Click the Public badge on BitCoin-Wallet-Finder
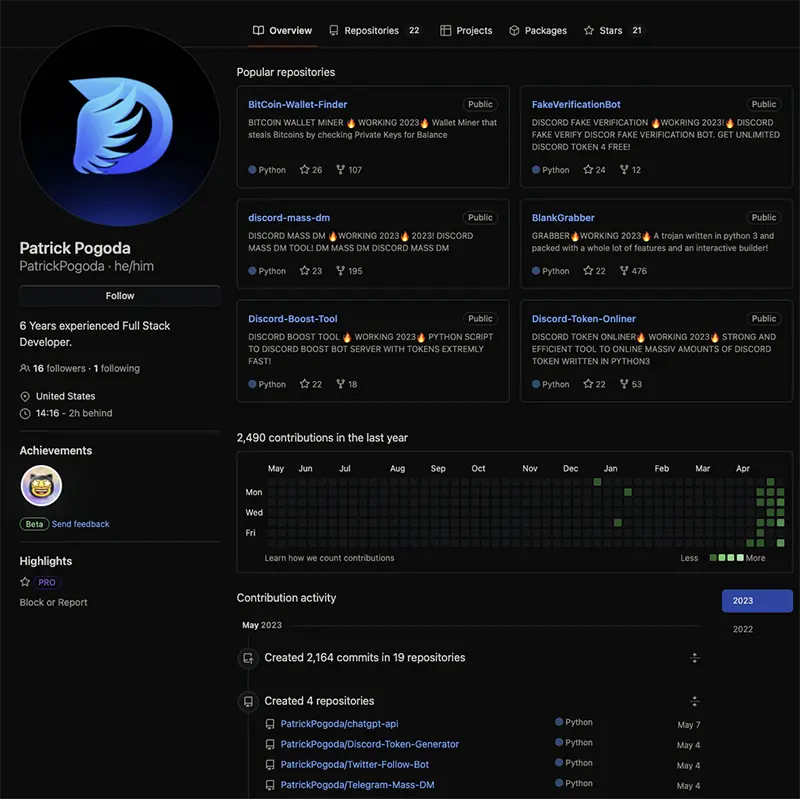The width and height of the screenshot is (800, 799). point(480,105)
